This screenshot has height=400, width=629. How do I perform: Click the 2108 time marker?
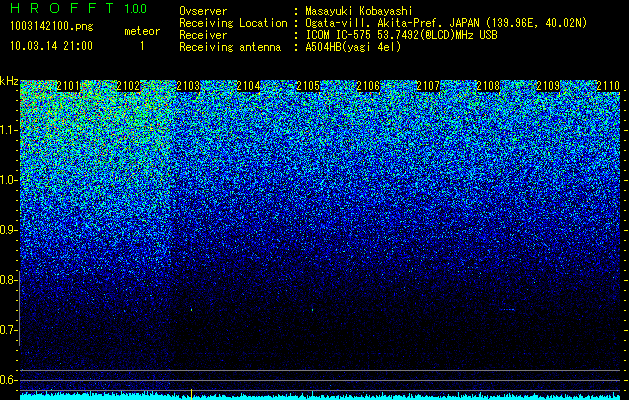(x=488, y=86)
